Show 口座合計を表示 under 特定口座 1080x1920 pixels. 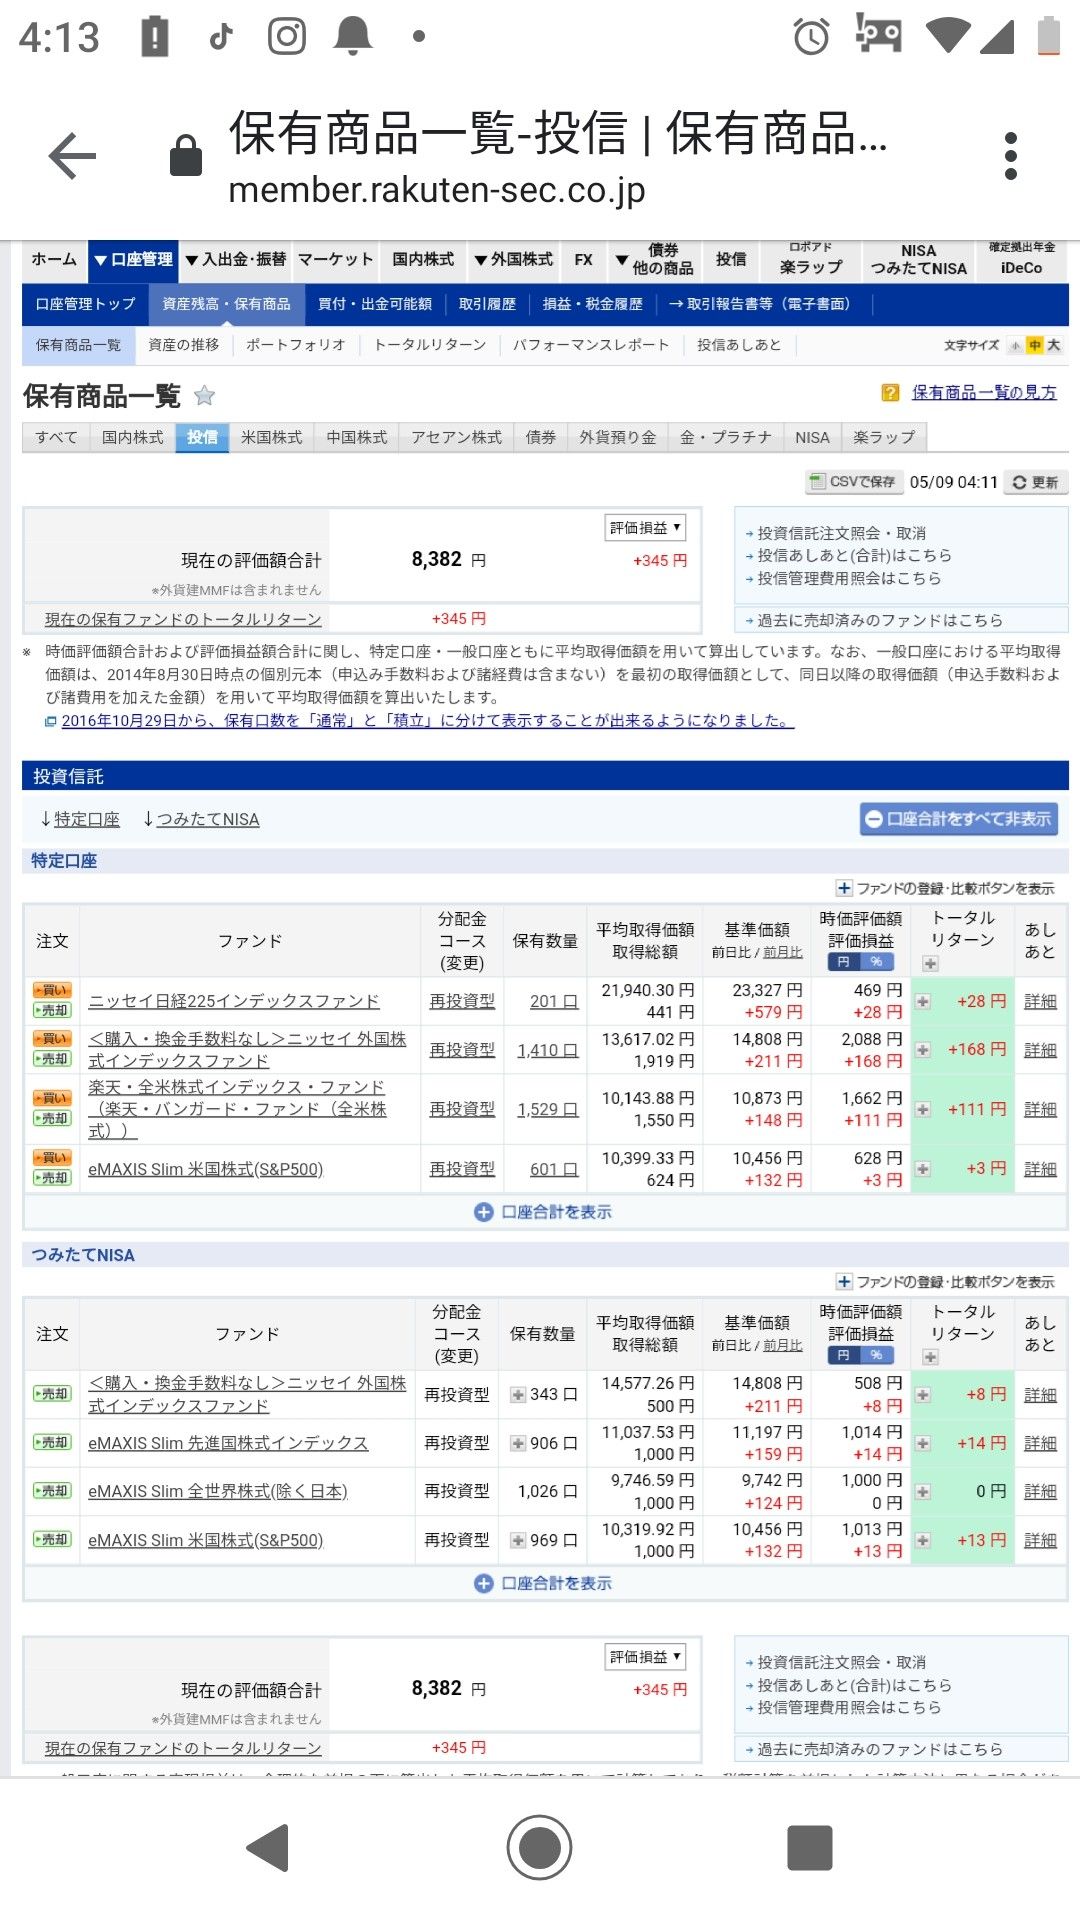pyautogui.click(x=543, y=1212)
